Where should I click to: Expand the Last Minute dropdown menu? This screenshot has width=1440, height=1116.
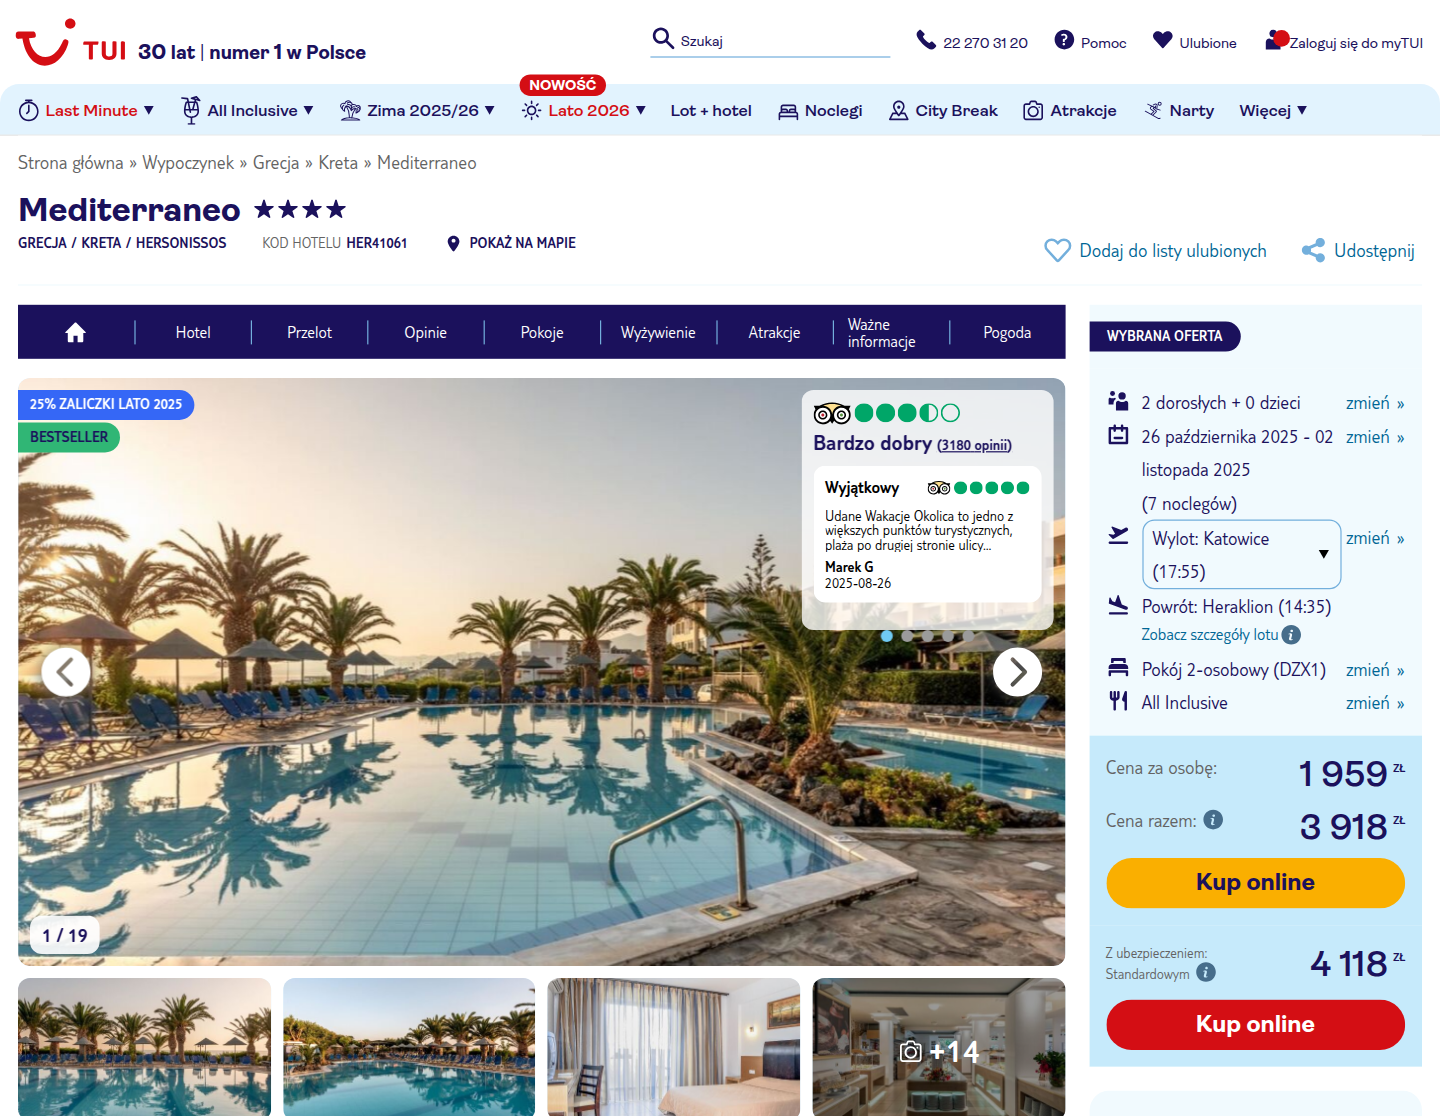tap(87, 110)
